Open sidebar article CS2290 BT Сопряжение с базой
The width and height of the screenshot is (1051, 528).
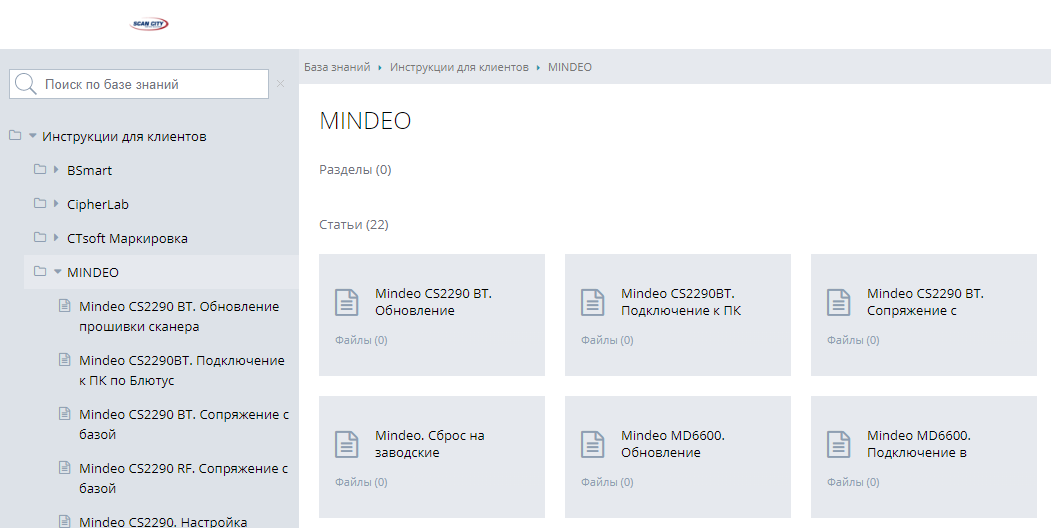(x=184, y=424)
